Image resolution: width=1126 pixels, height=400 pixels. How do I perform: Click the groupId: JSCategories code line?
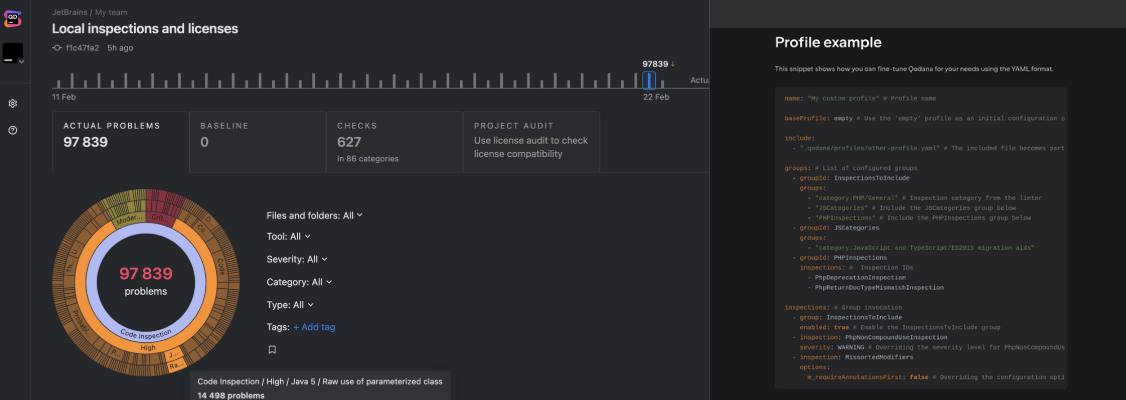pyautogui.click(x=835, y=228)
